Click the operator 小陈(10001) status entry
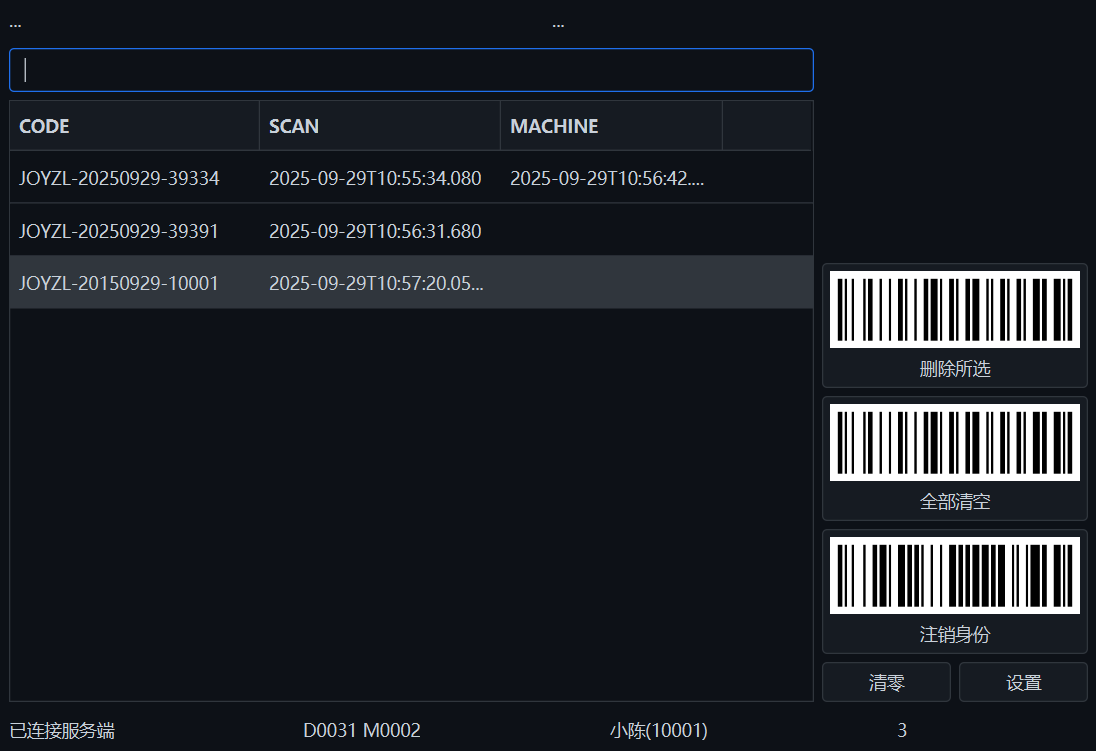The width and height of the screenshot is (1096, 751). coord(658,731)
